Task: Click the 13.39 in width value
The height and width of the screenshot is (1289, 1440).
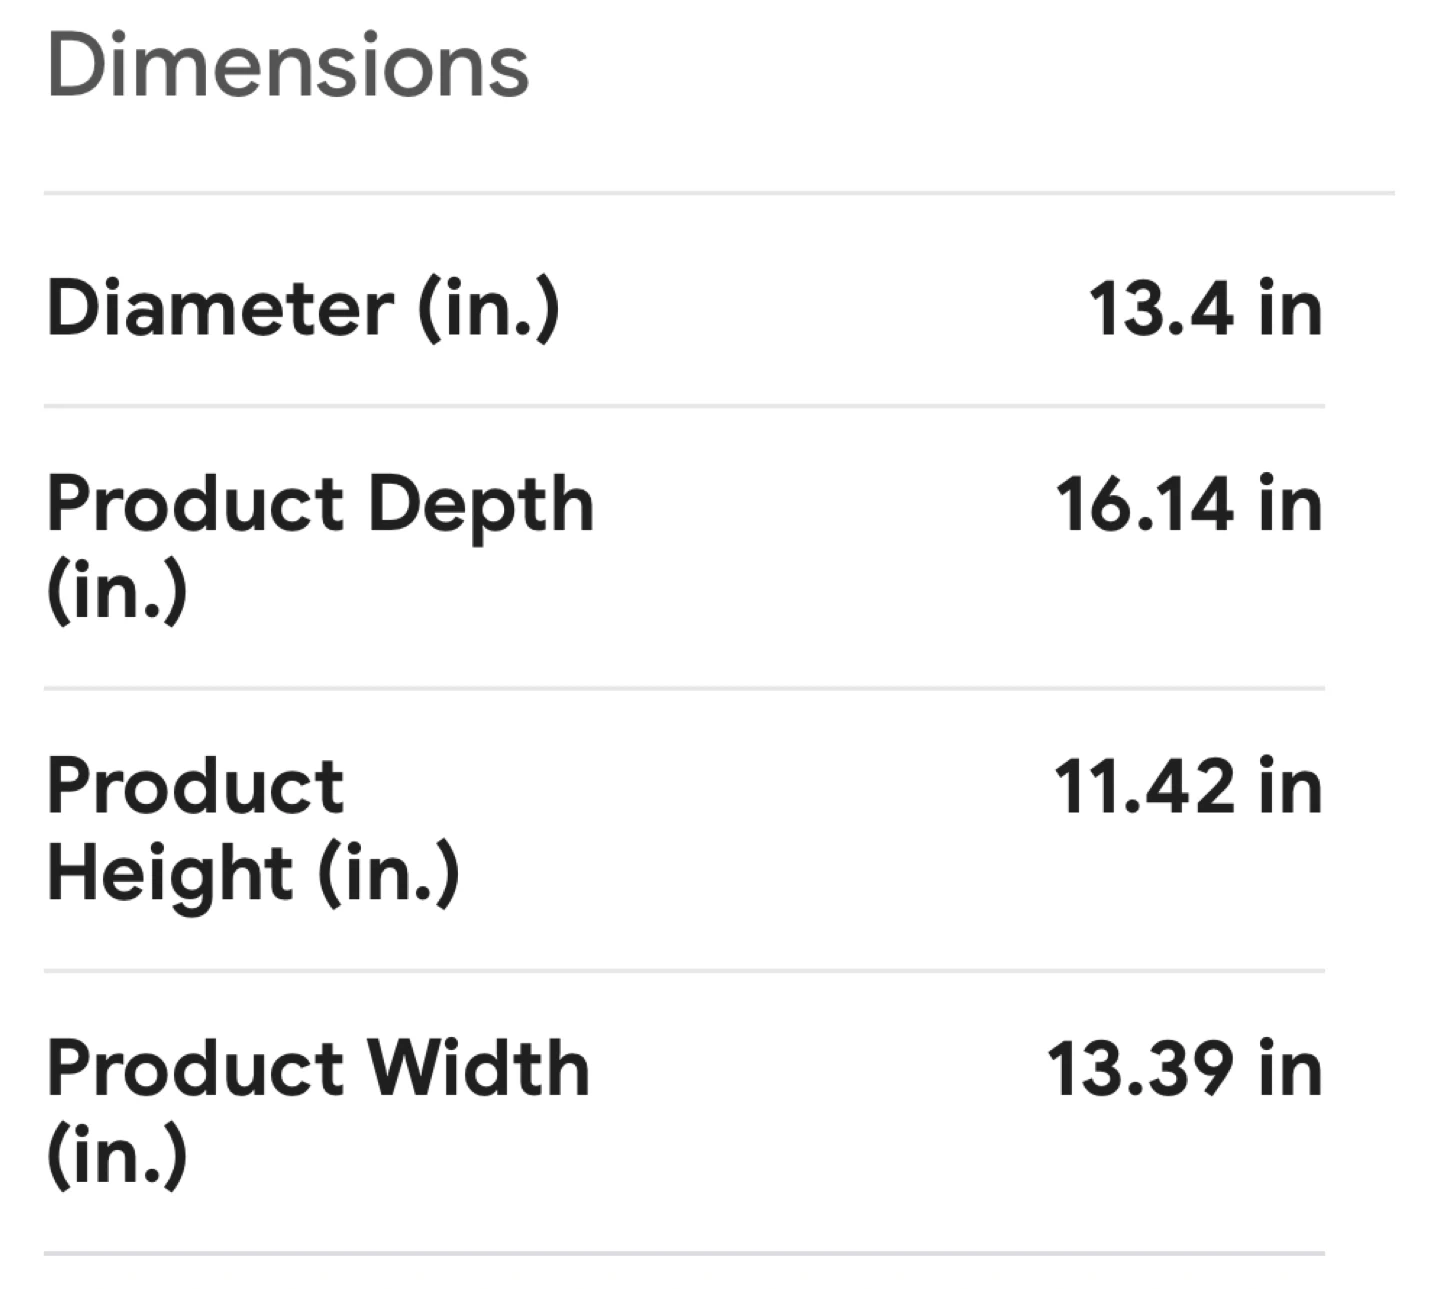Action: pyautogui.click(x=1184, y=1069)
